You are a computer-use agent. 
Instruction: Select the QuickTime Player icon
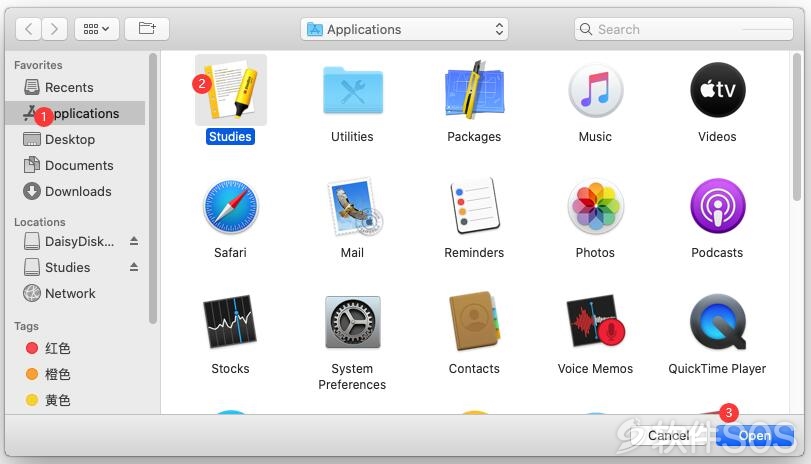pos(718,322)
